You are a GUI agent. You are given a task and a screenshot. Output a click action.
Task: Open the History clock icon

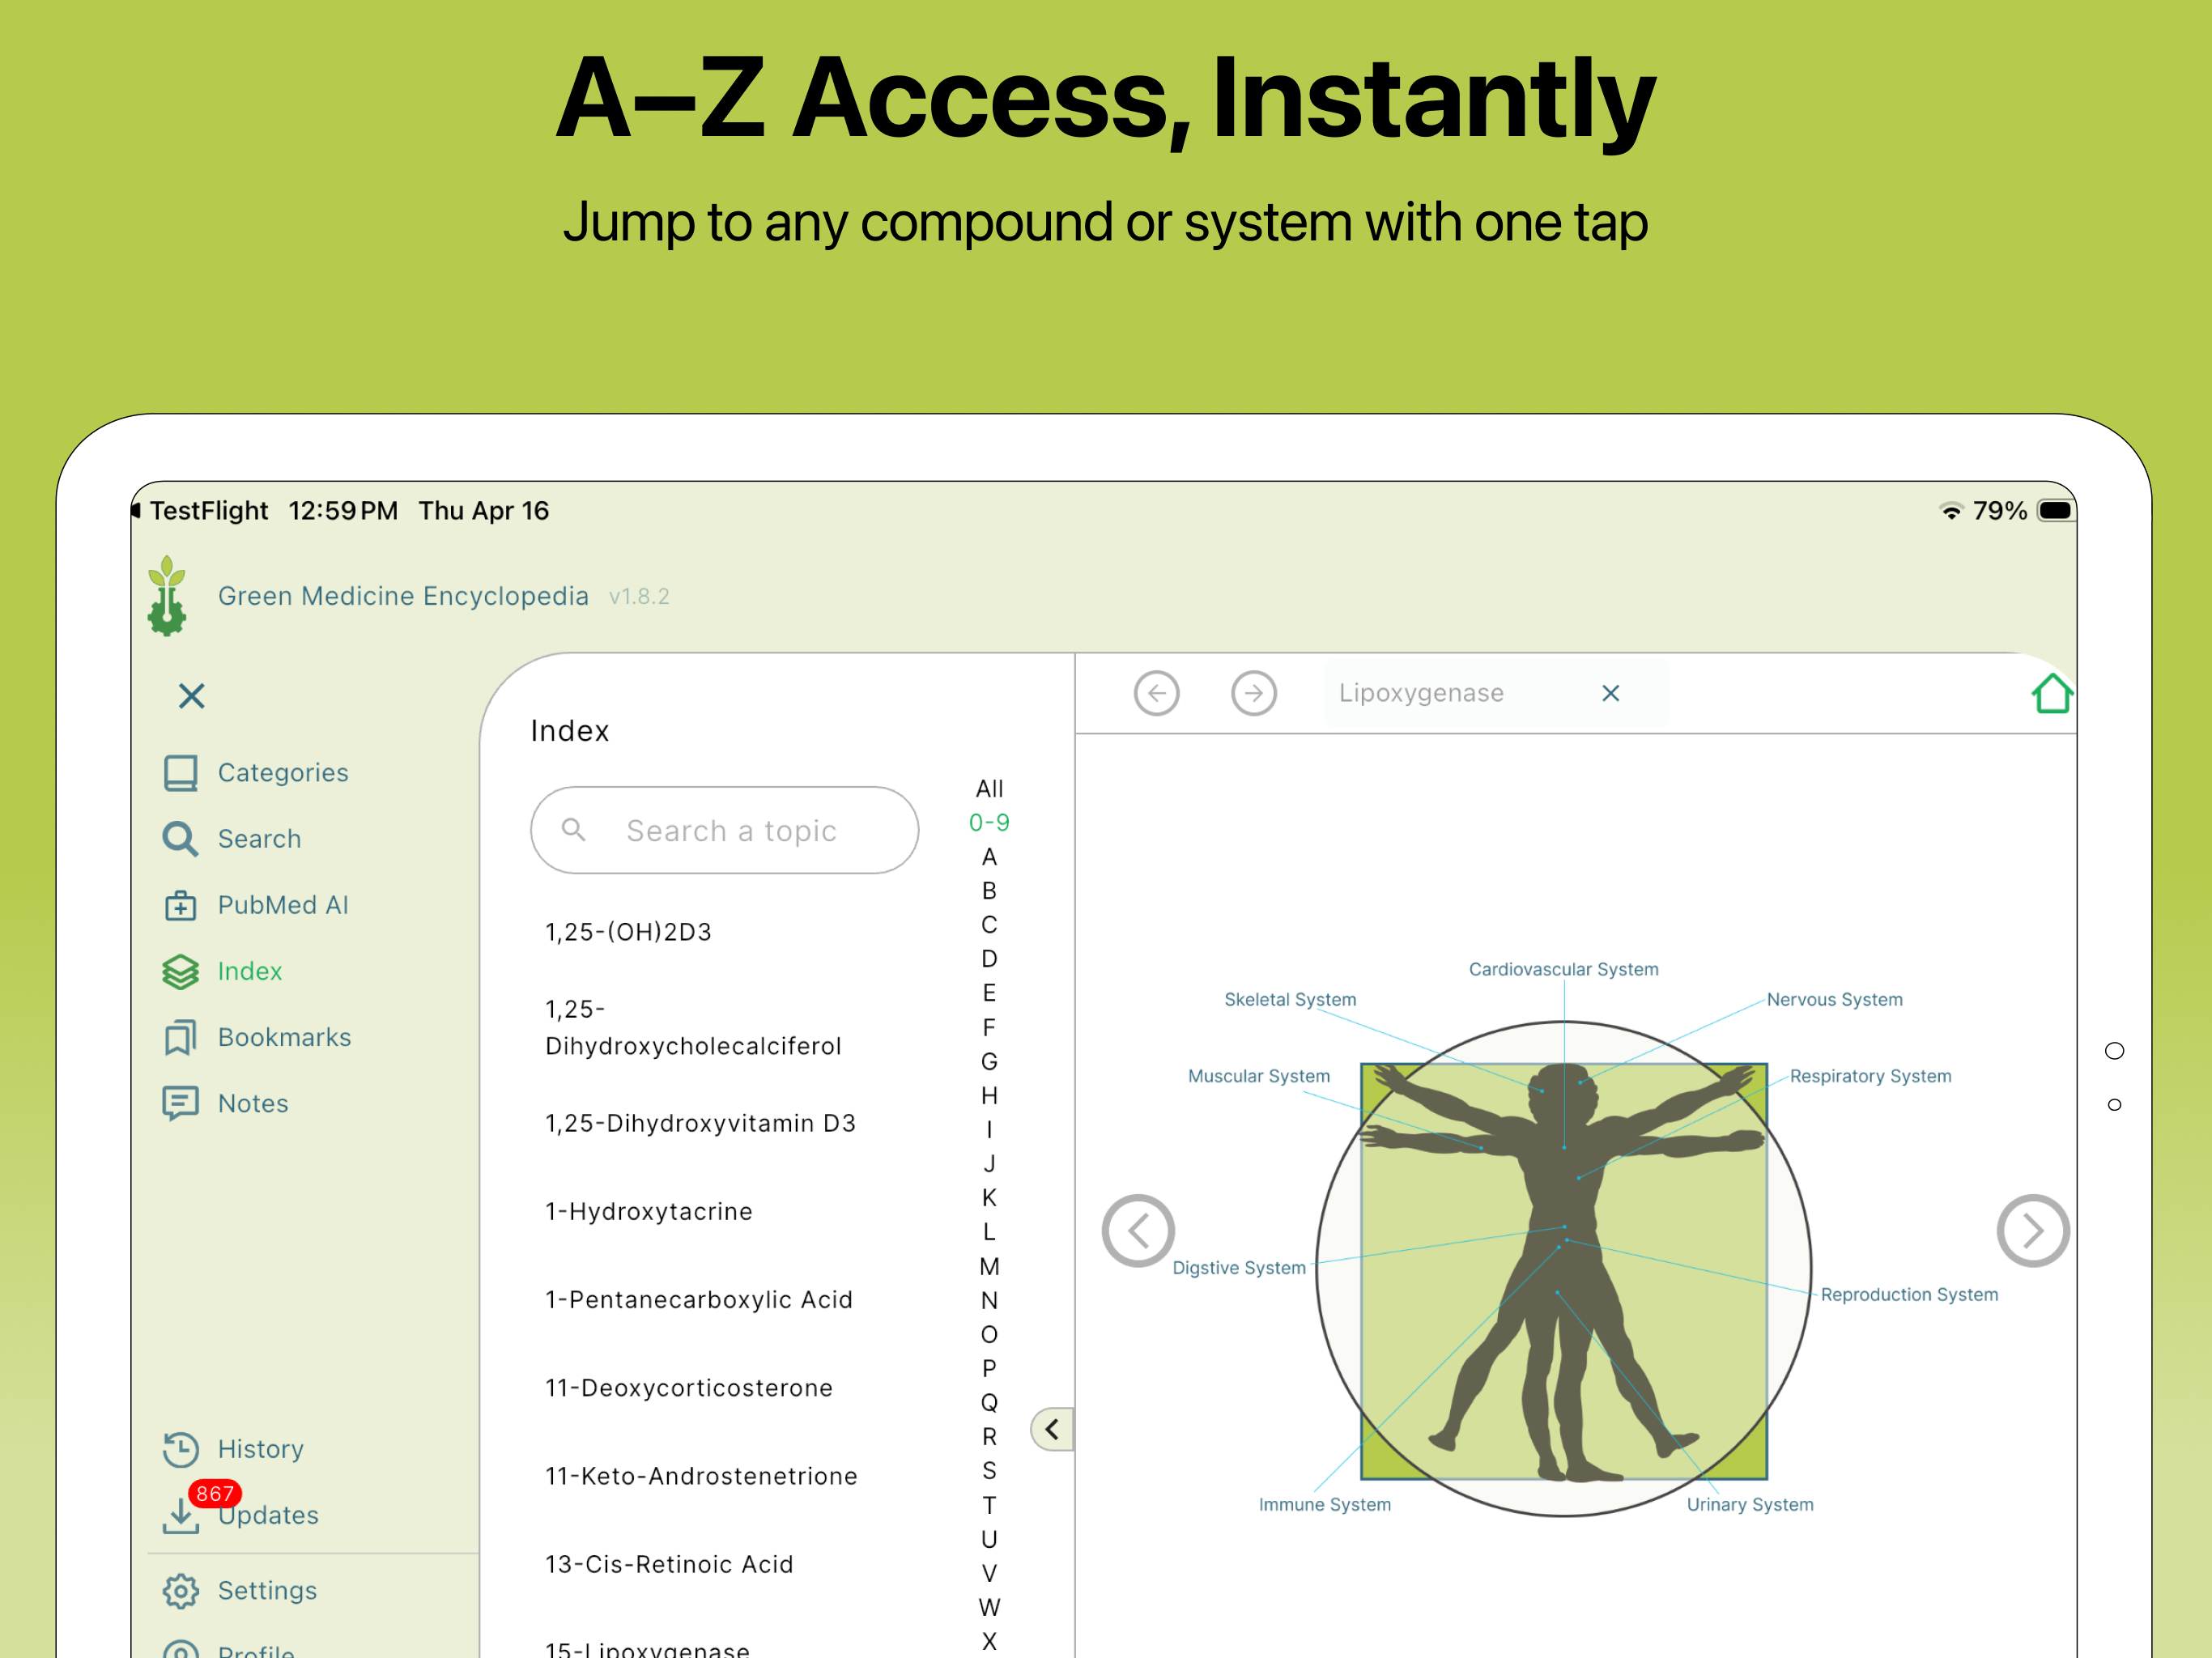pos(180,1449)
